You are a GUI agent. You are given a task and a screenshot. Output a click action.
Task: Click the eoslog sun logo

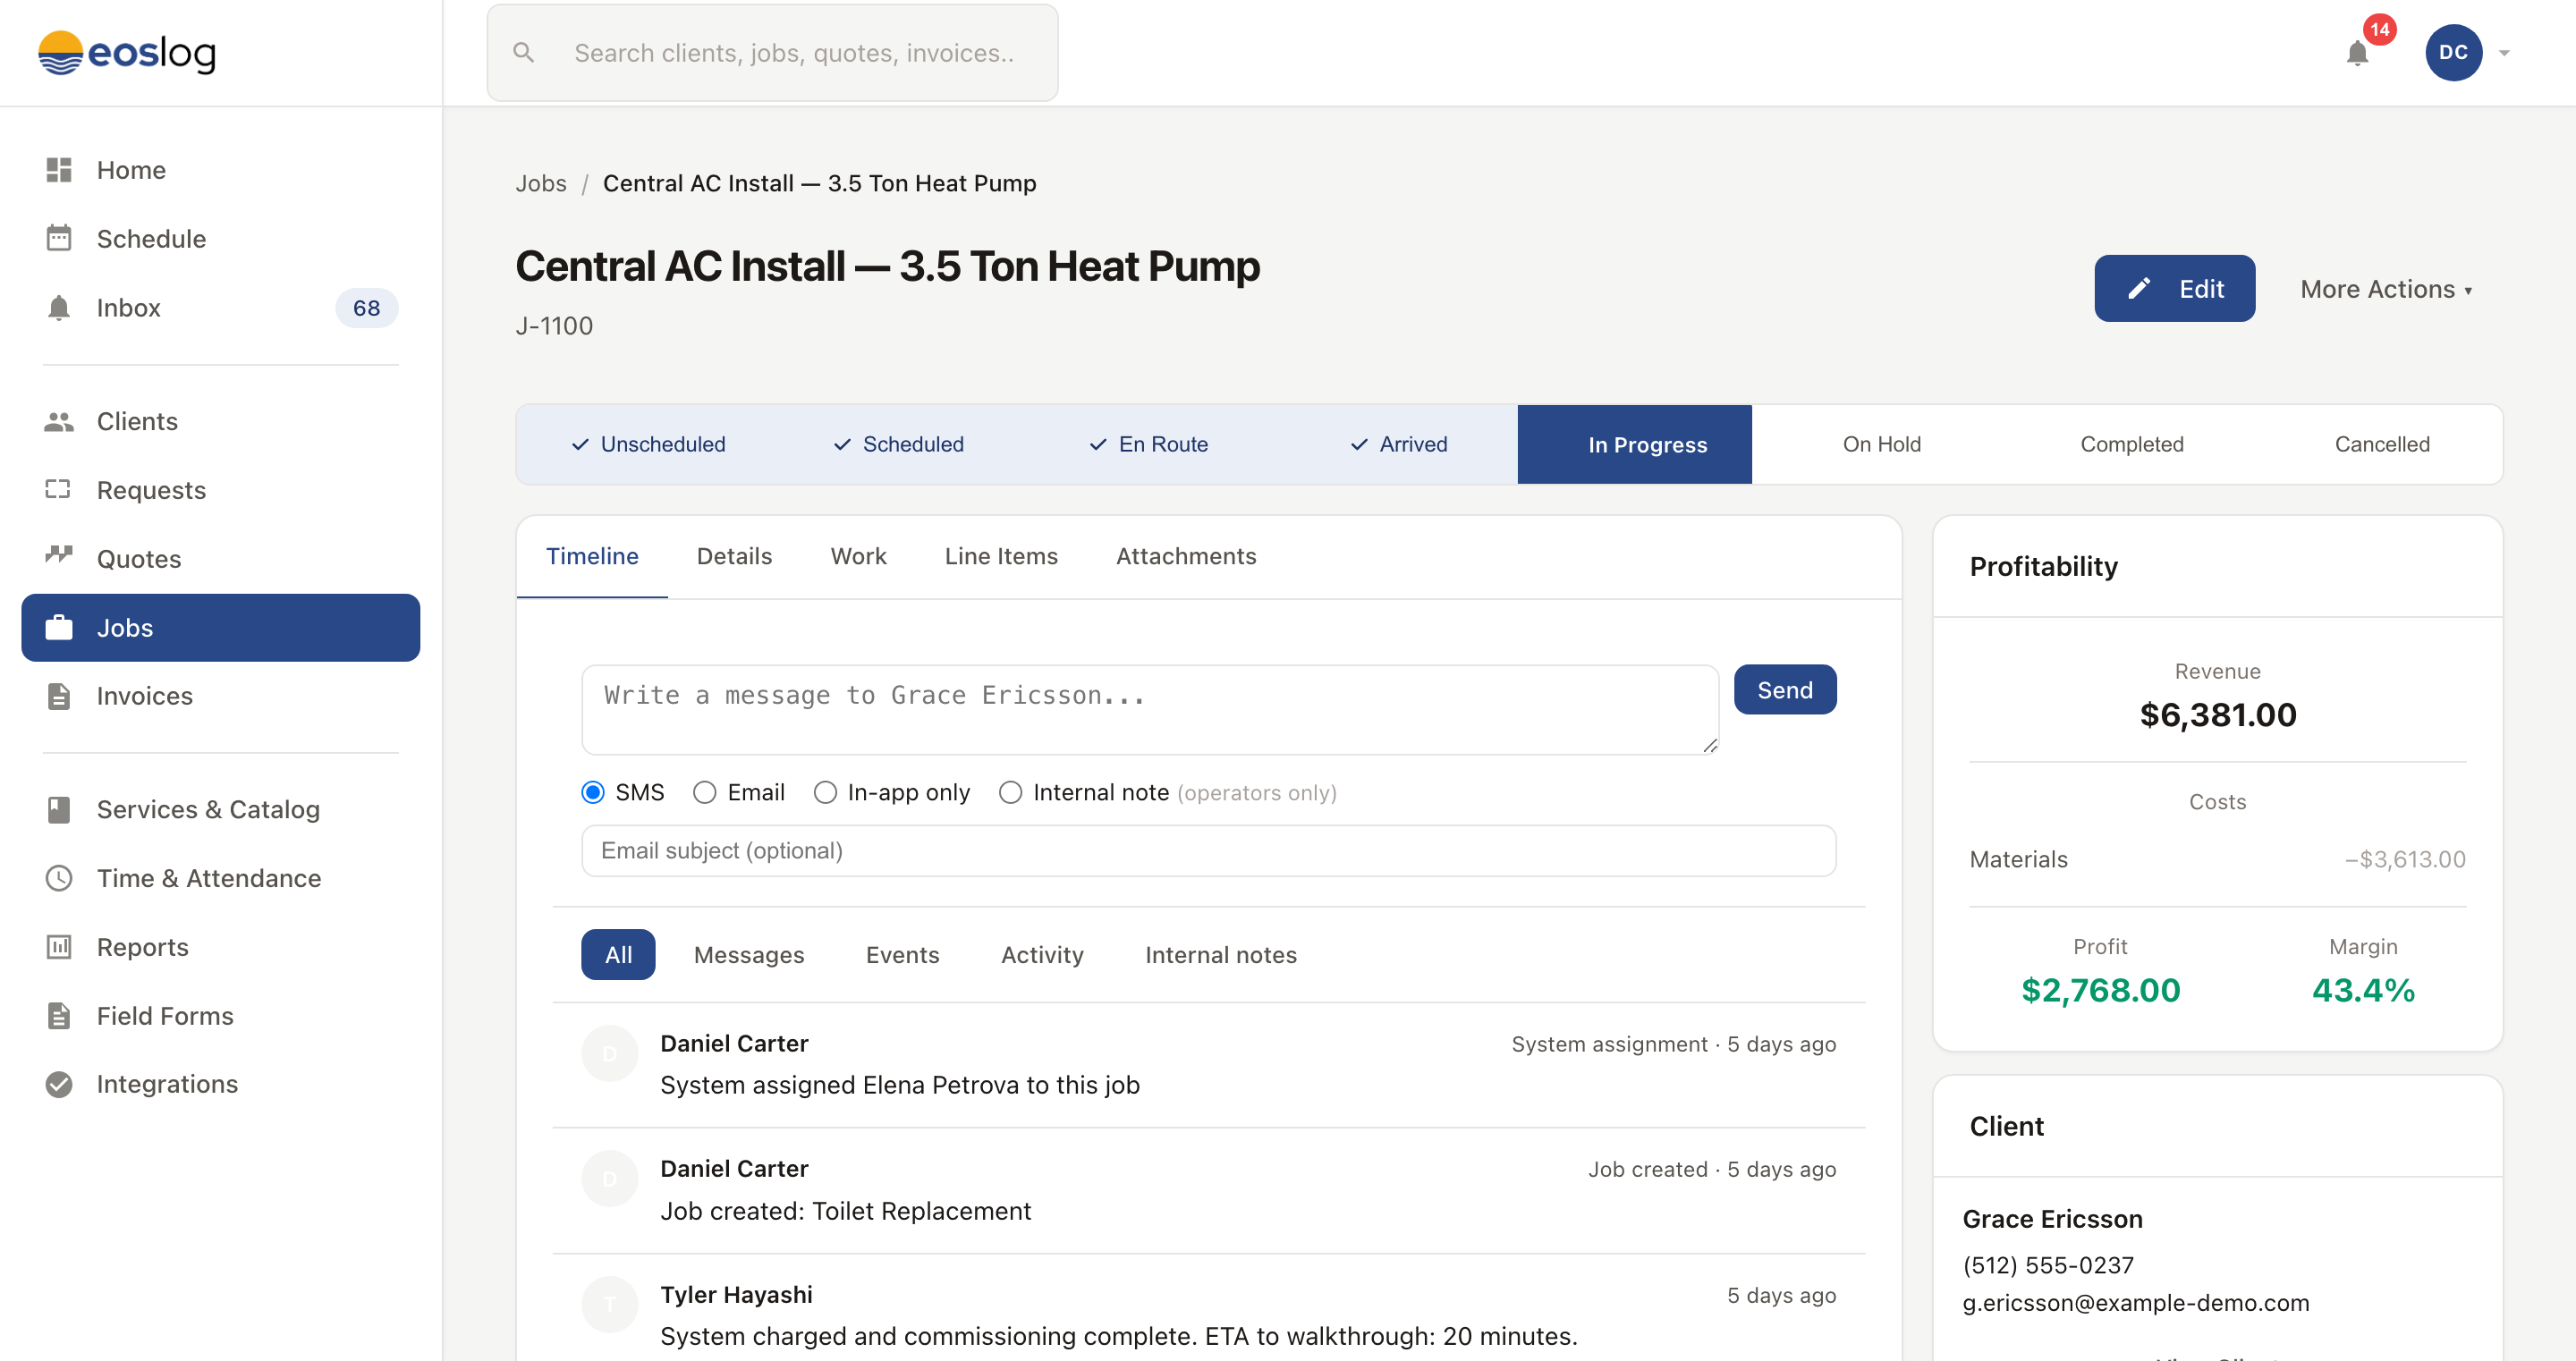(60, 53)
